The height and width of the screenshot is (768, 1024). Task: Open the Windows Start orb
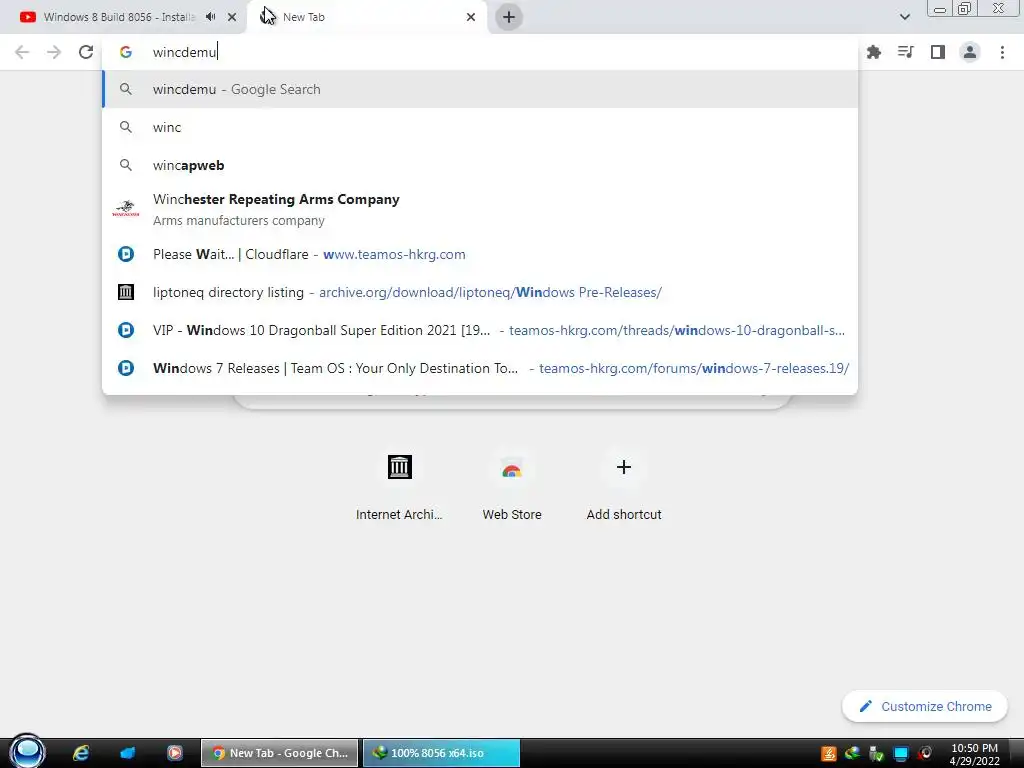tap(27, 752)
